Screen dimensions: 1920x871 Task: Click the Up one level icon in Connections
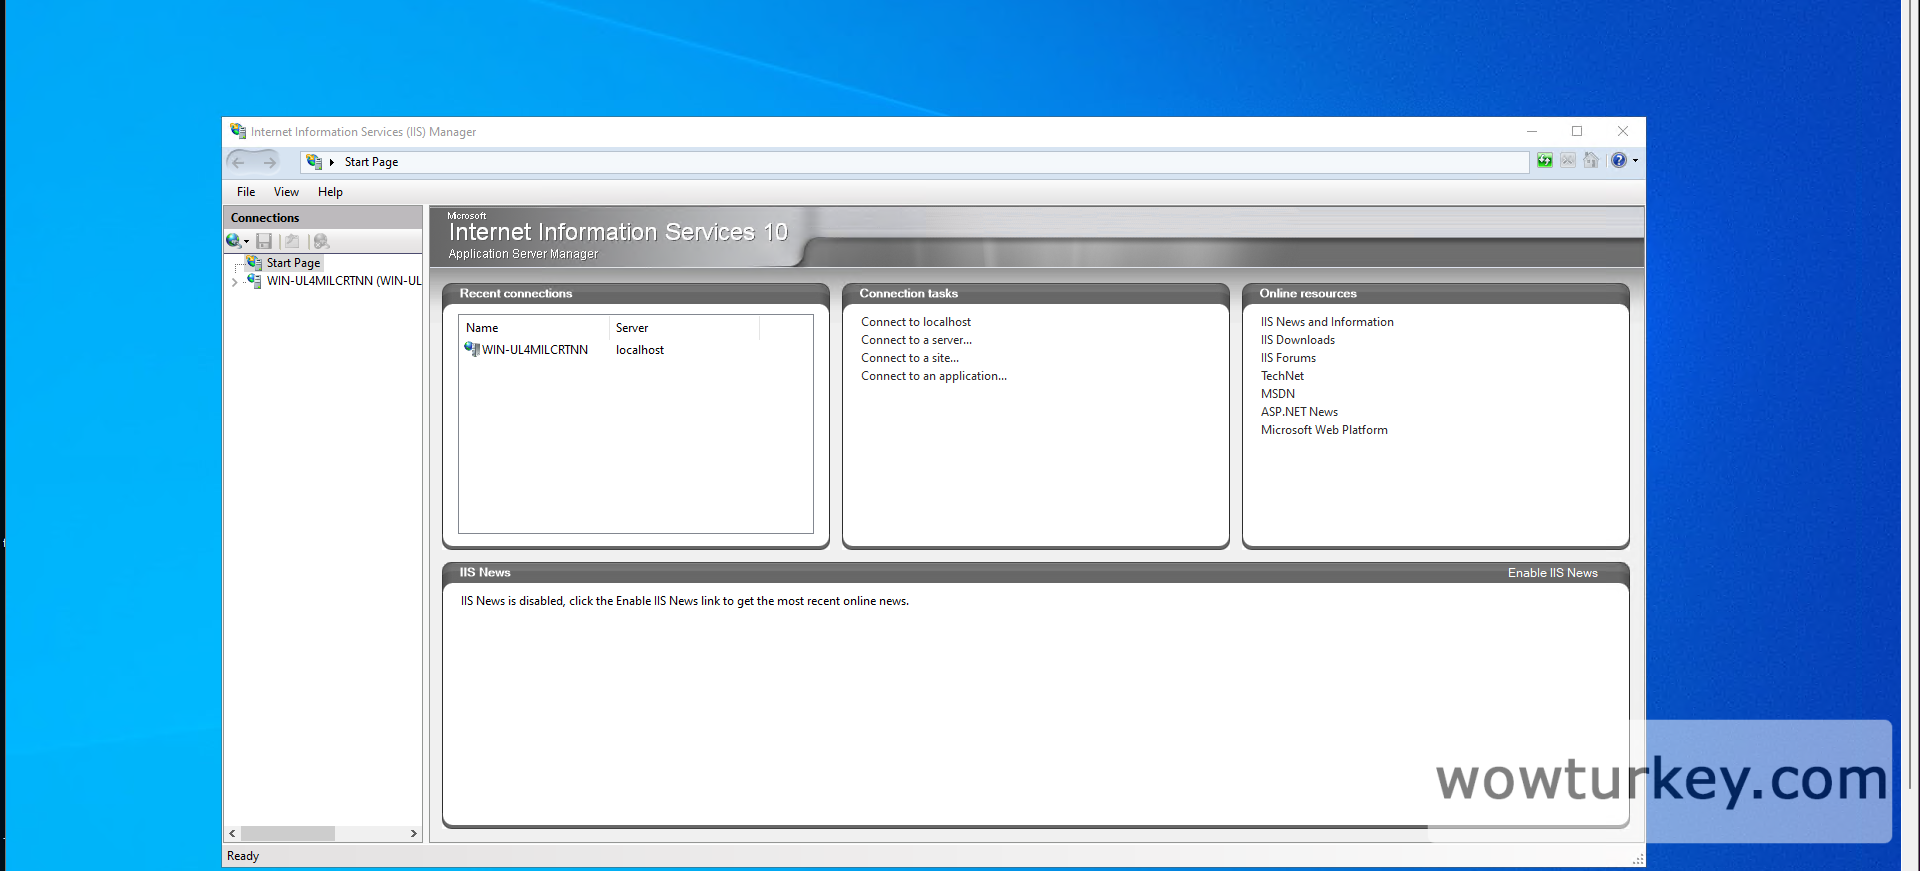coord(292,241)
